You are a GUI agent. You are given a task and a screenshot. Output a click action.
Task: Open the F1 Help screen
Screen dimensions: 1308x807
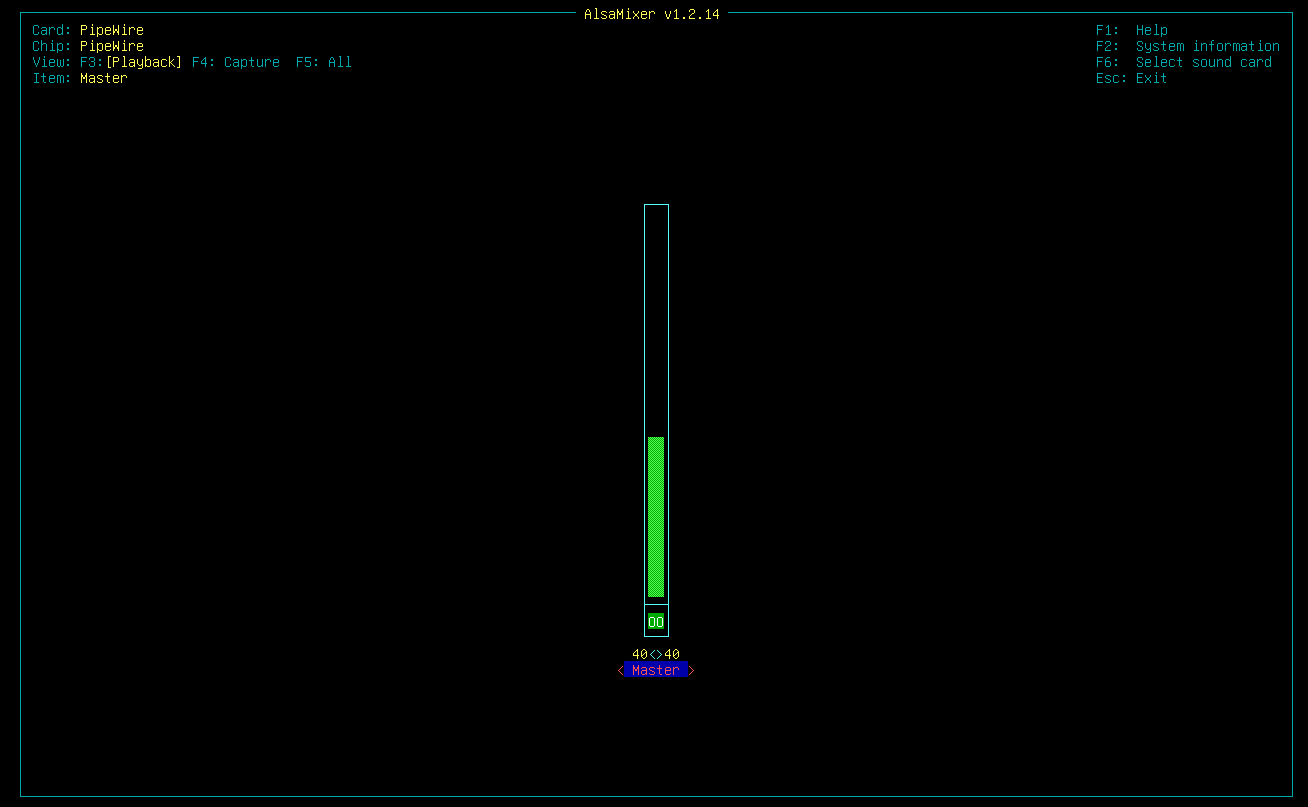click(x=1132, y=30)
